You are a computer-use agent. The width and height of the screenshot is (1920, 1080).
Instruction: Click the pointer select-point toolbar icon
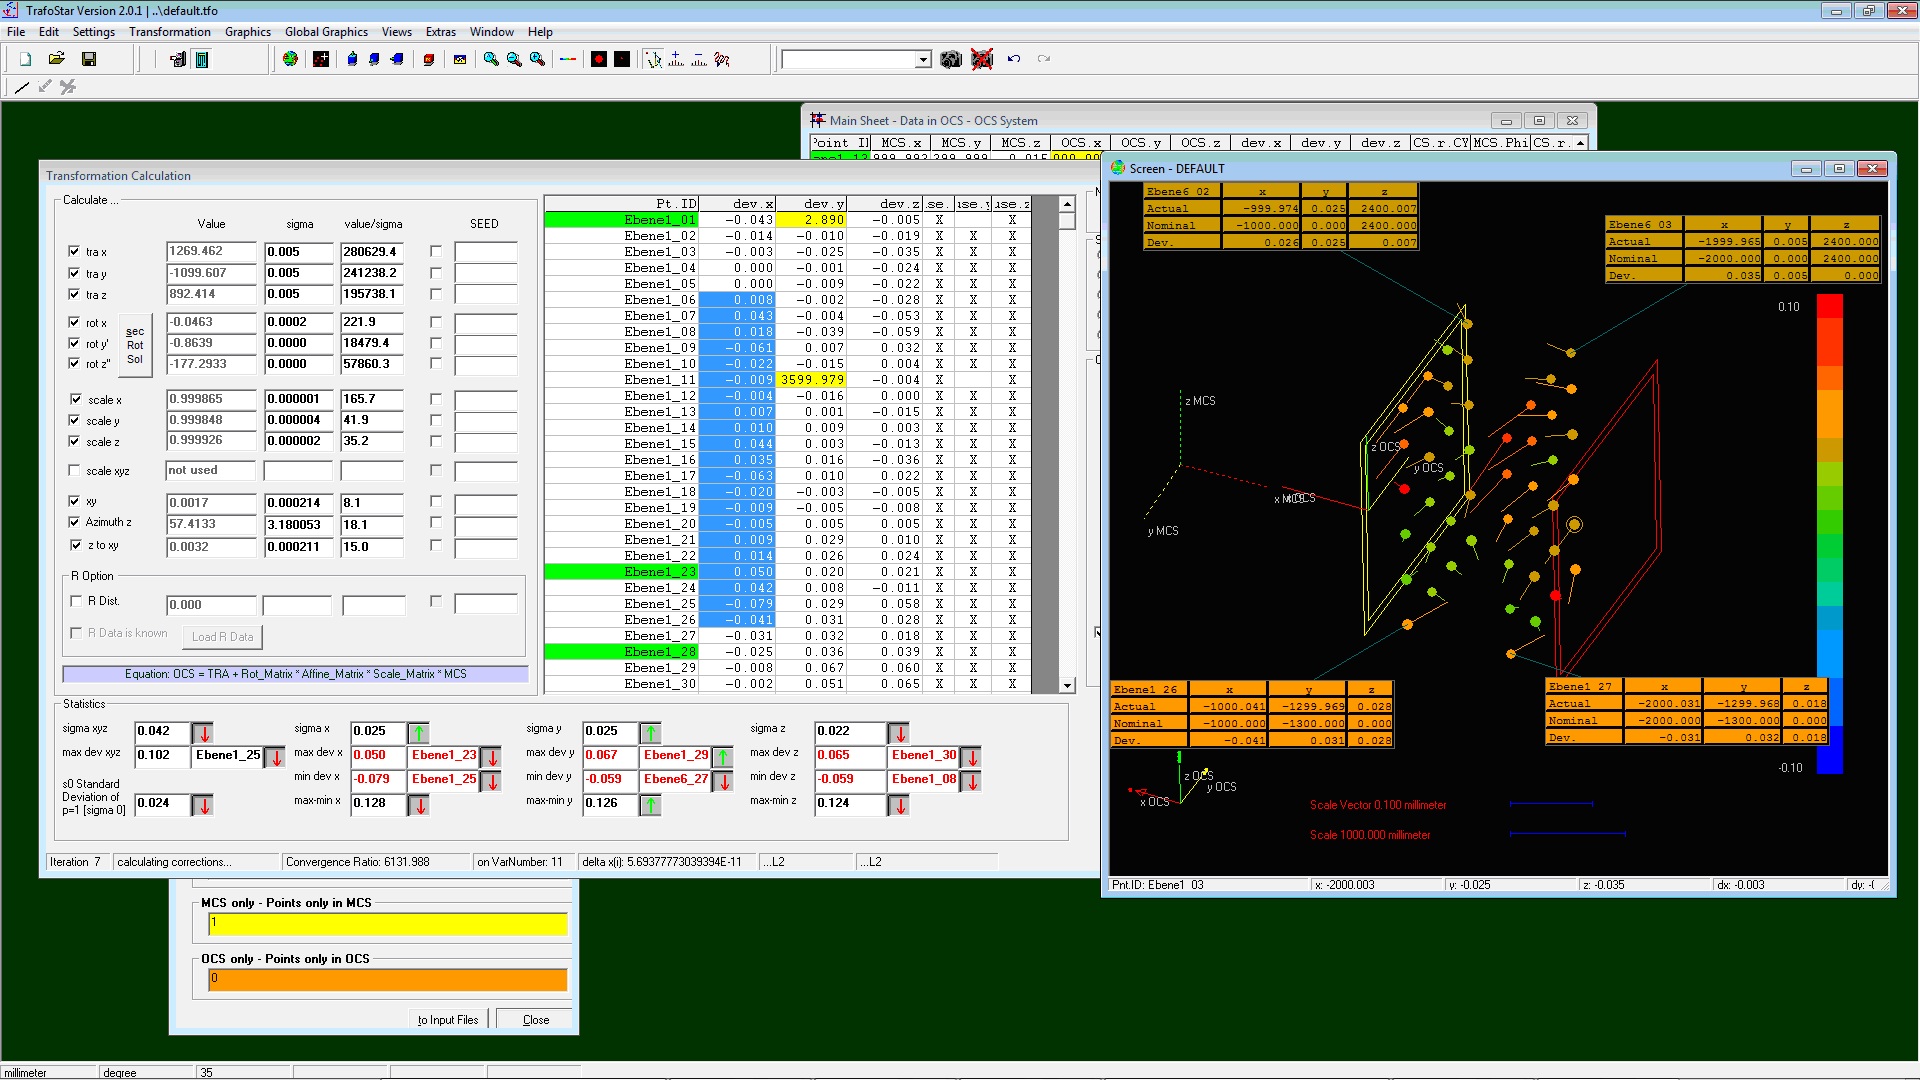(653, 59)
